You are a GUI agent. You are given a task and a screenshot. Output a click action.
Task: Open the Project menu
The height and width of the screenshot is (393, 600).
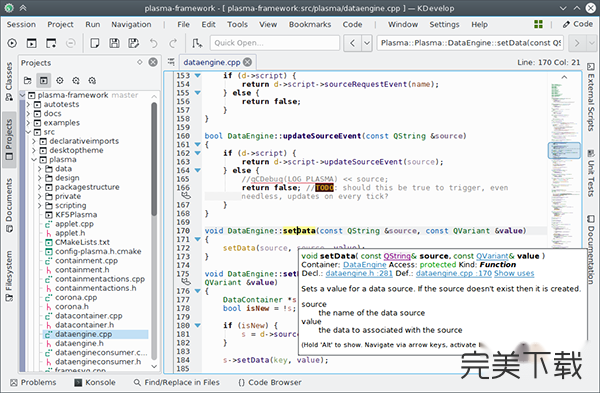(x=60, y=24)
